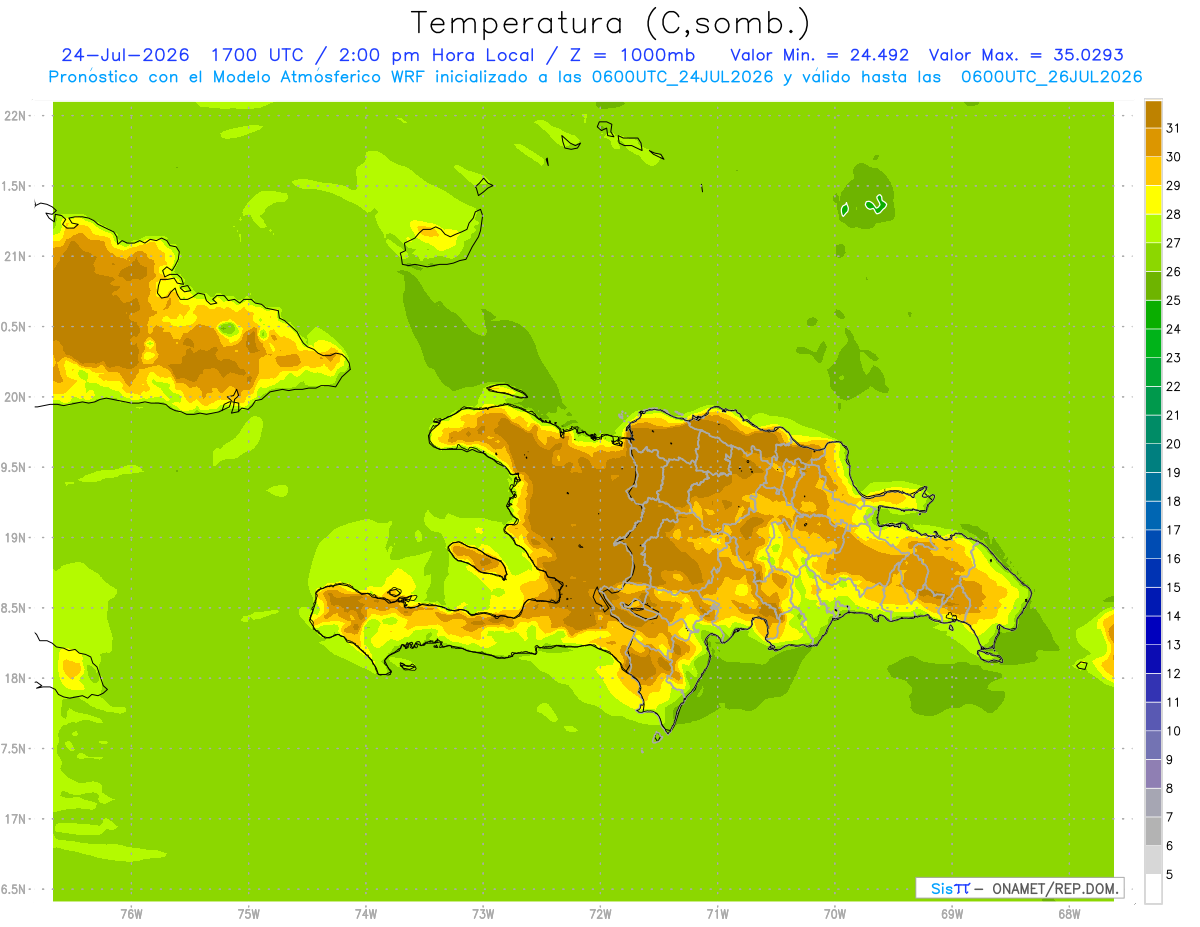Click the "76W" longitude label
The height and width of the screenshot is (927, 1200).
click(131, 914)
